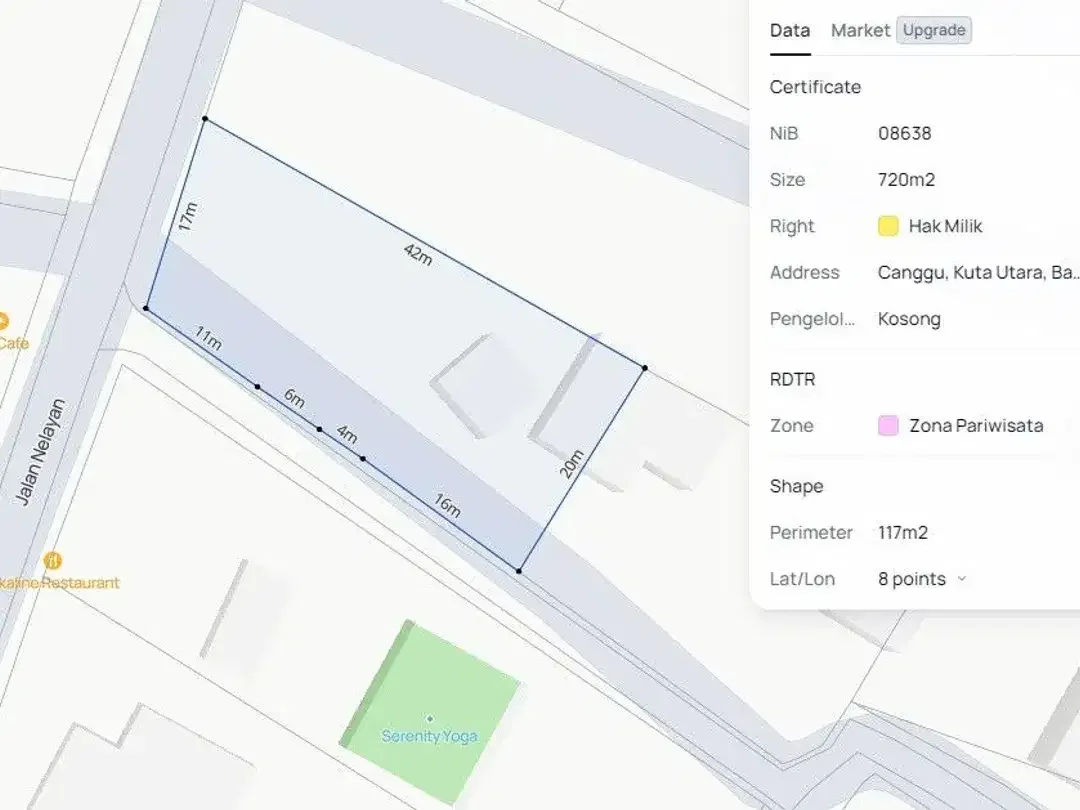This screenshot has height=810, width=1080.
Task: Click the 17m boundary length label
Action: point(187,216)
